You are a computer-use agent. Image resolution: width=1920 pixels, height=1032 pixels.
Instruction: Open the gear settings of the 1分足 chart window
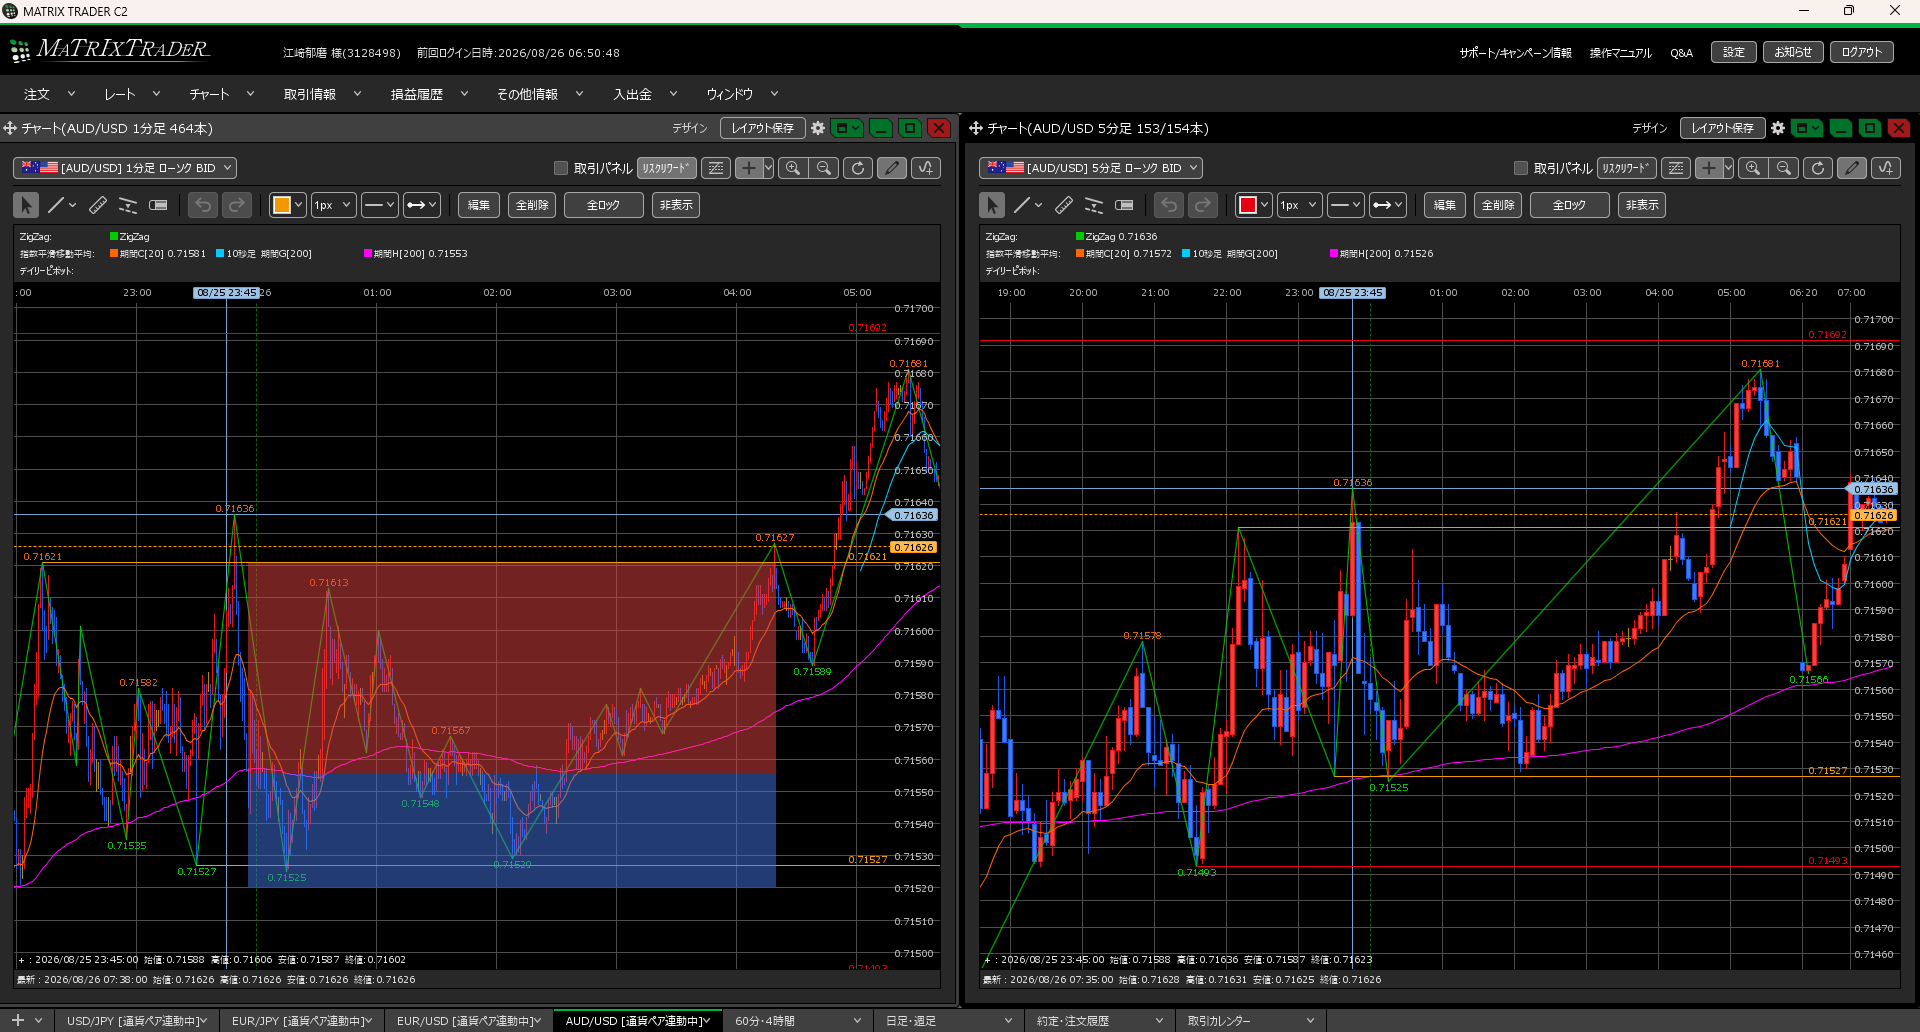tap(818, 128)
